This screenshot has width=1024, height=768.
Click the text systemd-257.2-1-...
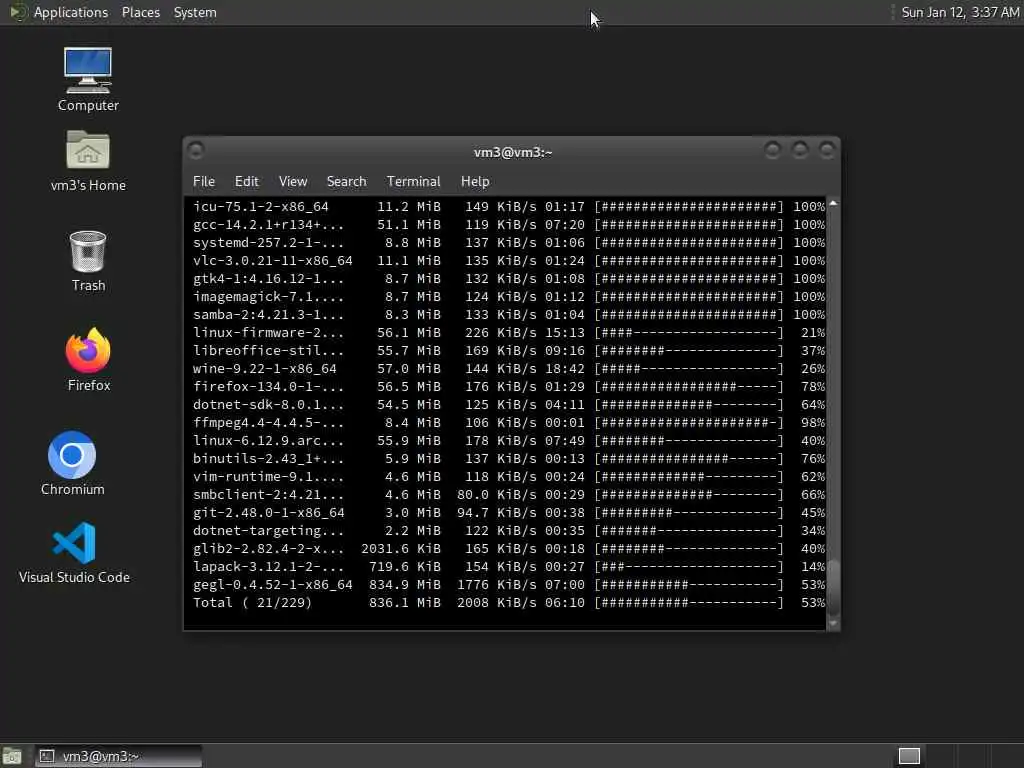point(268,242)
